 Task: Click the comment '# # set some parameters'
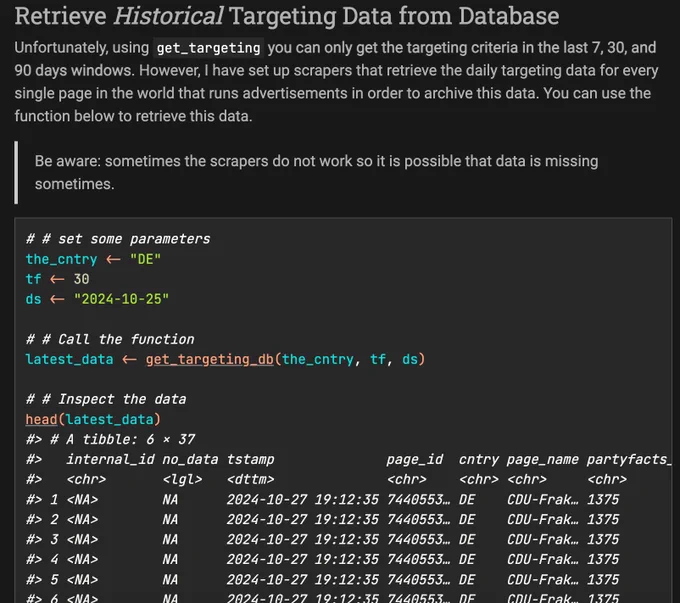point(118,239)
